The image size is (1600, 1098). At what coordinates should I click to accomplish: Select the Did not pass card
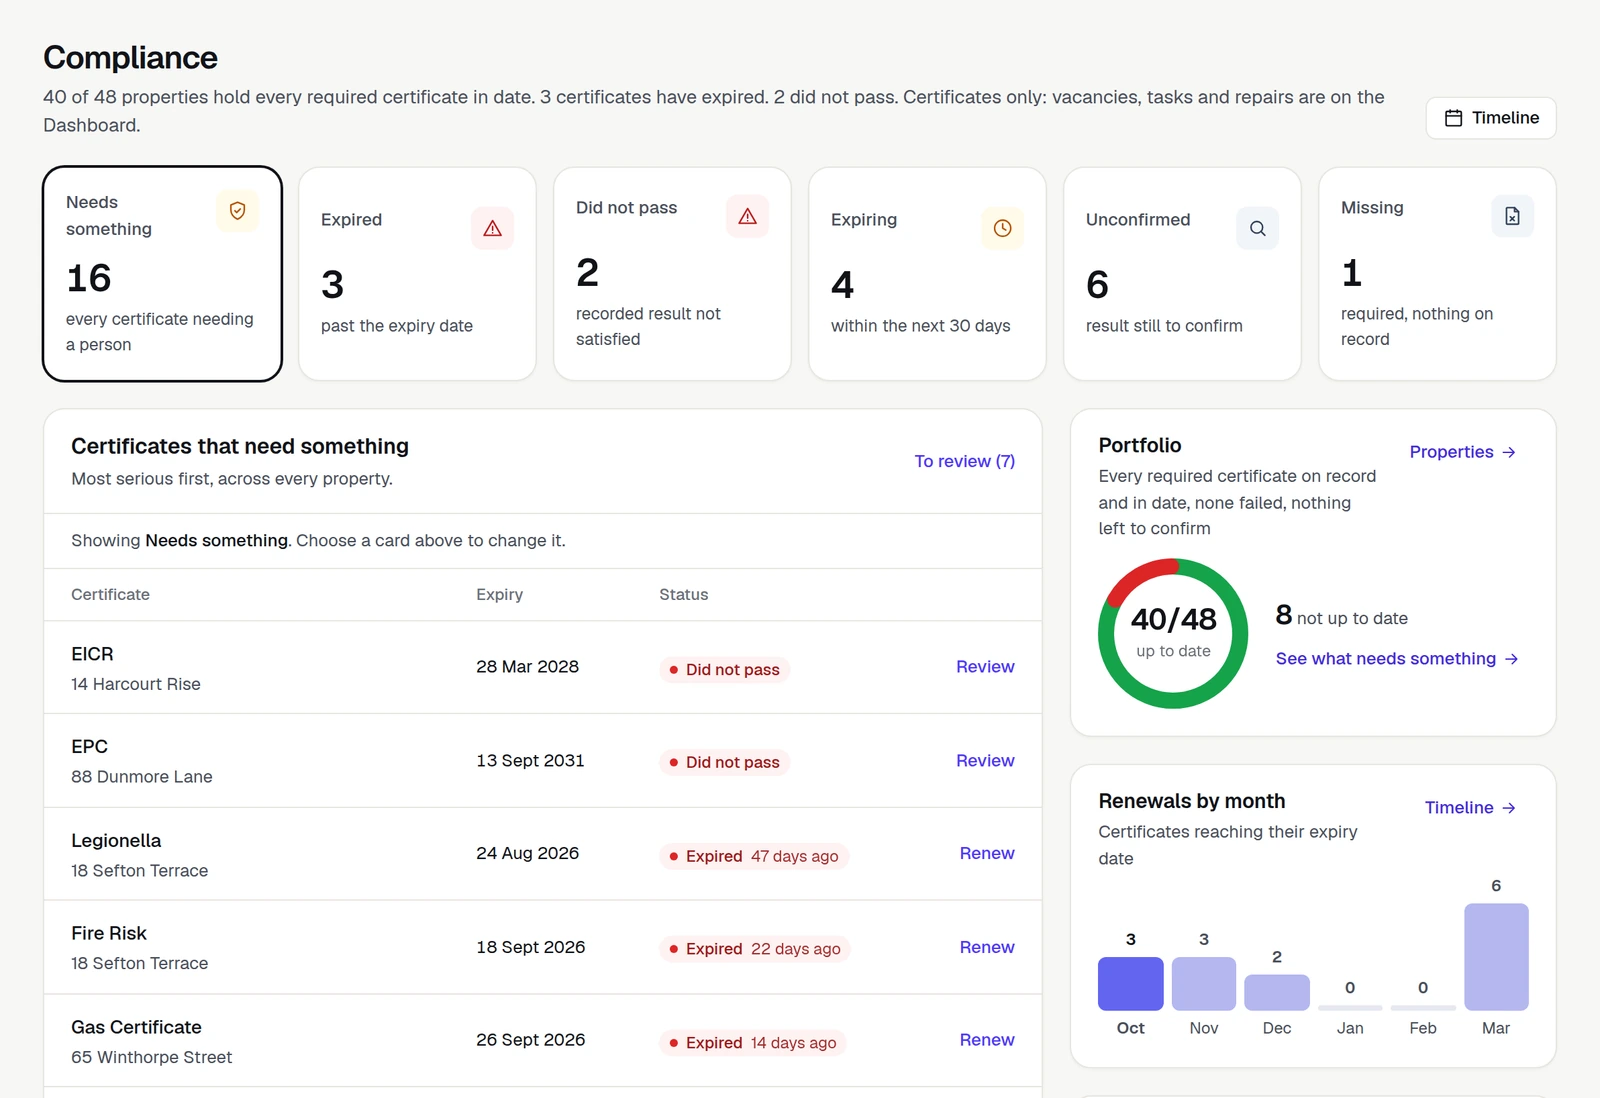click(x=672, y=274)
